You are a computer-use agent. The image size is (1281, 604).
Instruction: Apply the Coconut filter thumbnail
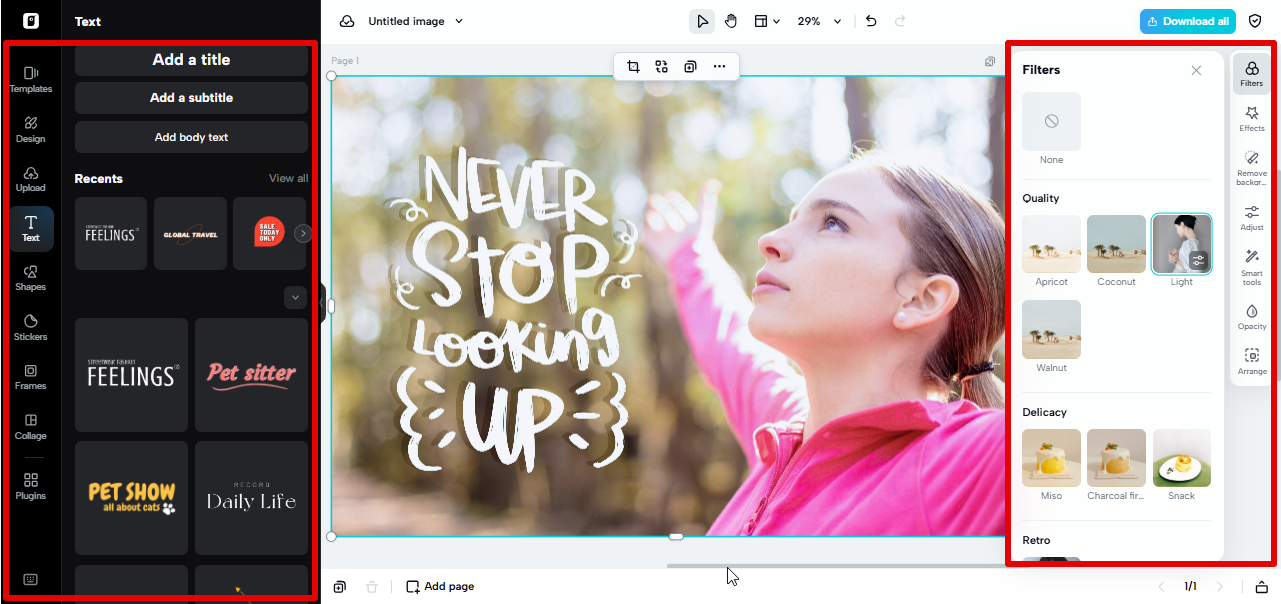(1116, 243)
